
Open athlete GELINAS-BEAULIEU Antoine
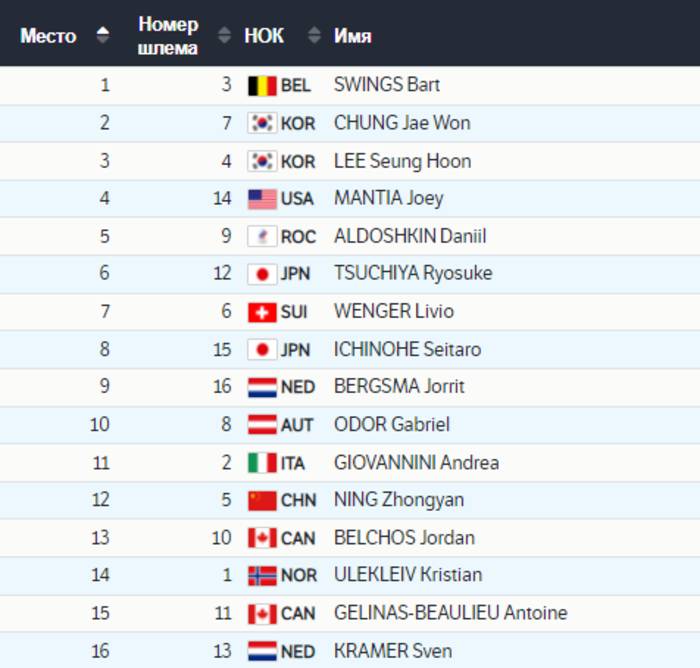pyautogui.click(x=450, y=613)
